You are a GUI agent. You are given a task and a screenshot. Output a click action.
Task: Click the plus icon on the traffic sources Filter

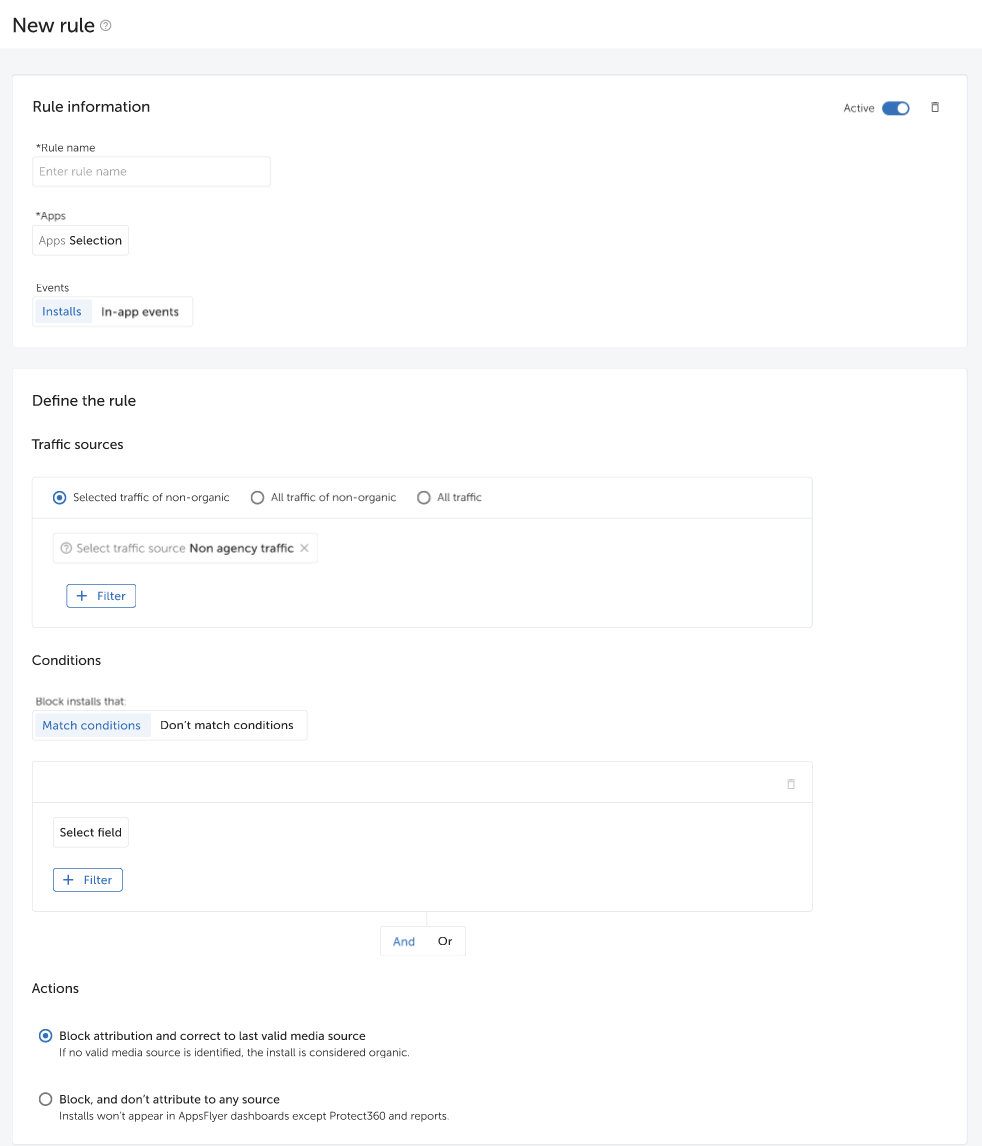[84, 595]
